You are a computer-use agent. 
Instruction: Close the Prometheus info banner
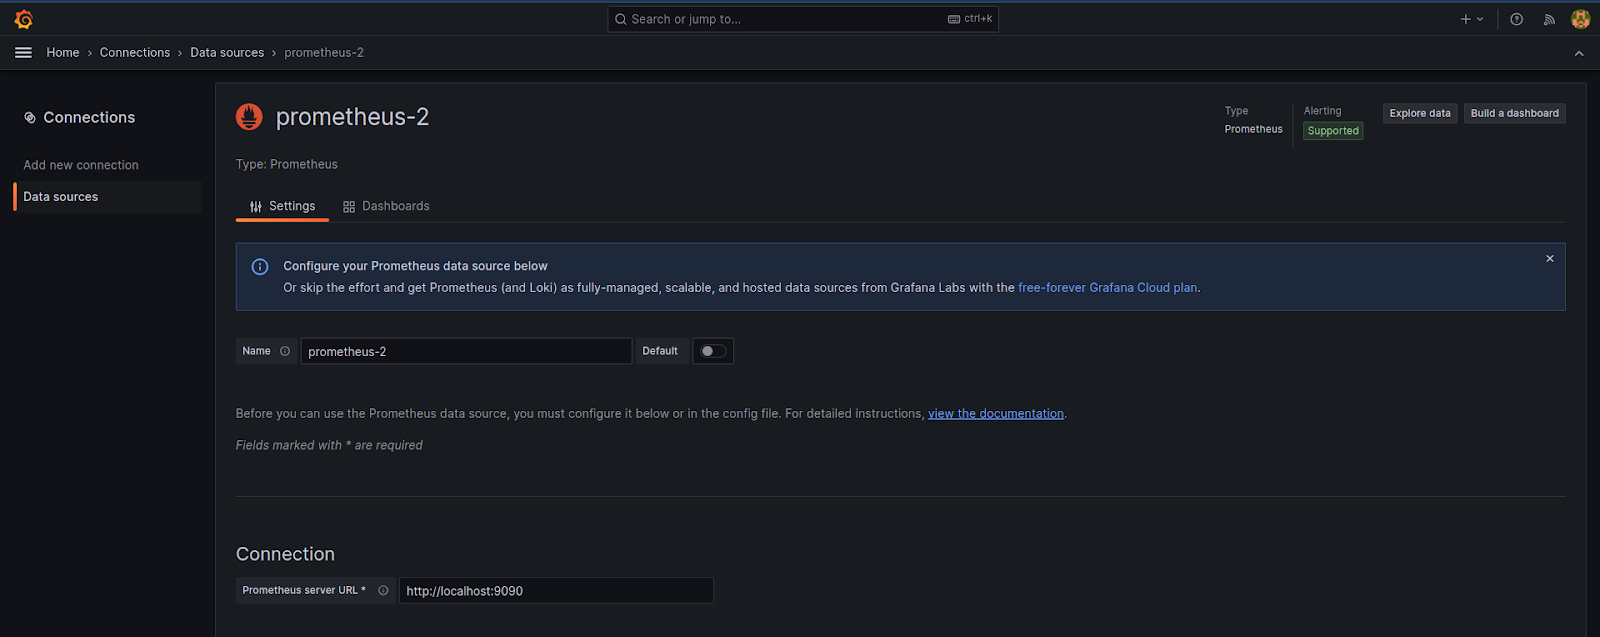coord(1550,259)
